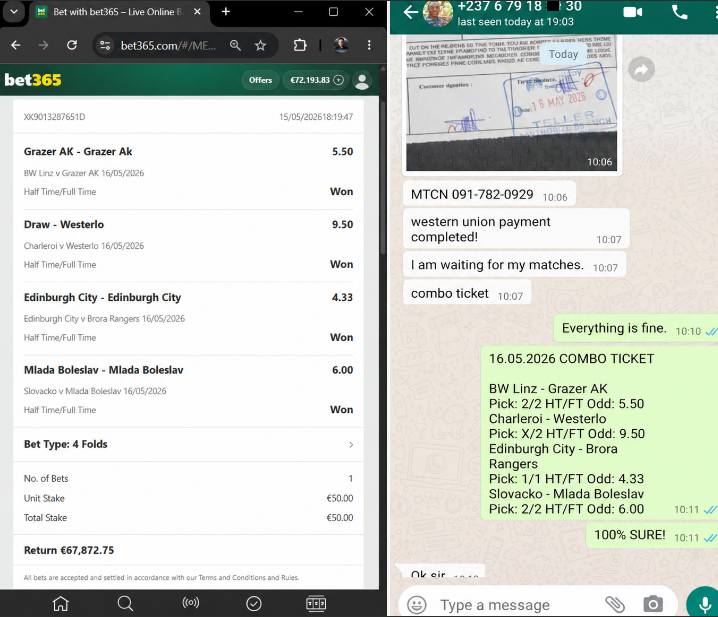Click the Return €67,872.75 line

click(69, 550)
